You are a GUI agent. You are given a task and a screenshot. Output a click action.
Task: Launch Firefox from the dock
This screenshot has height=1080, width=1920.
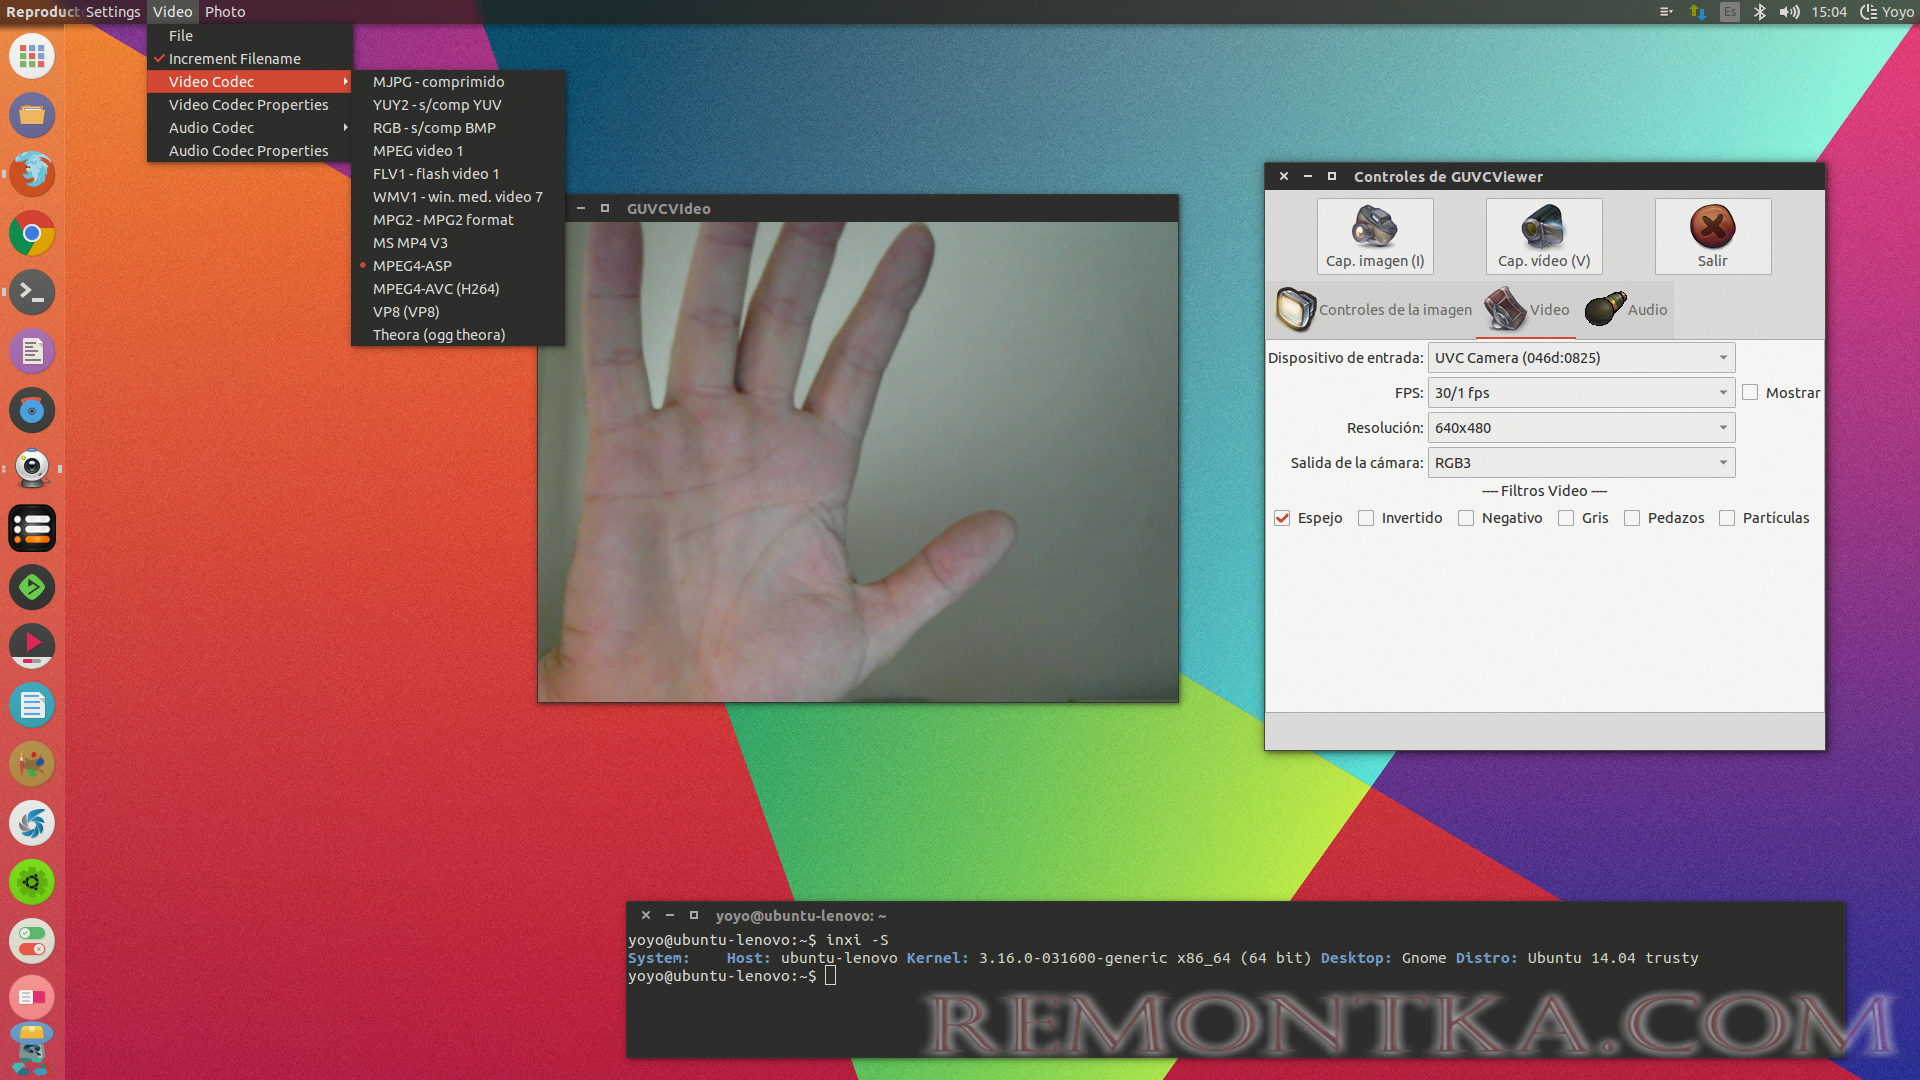click(32, 174)
